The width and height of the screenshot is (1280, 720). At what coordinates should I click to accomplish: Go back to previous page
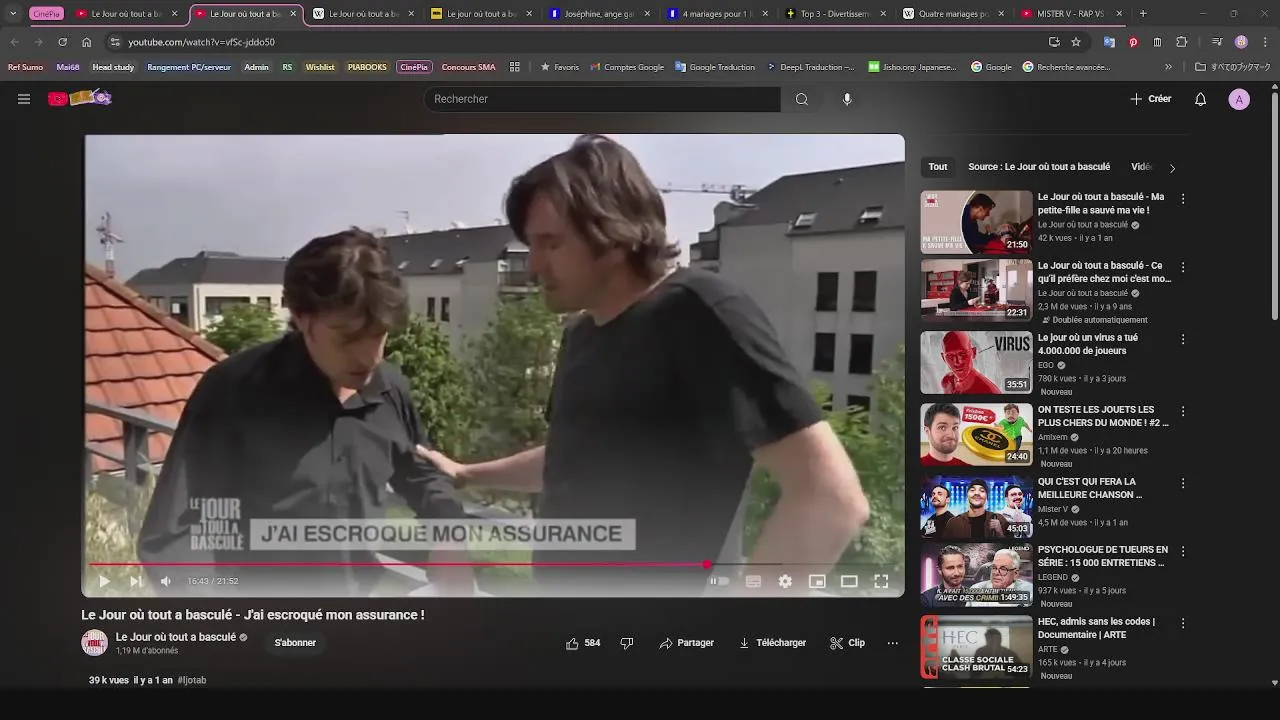click(14, 42)
